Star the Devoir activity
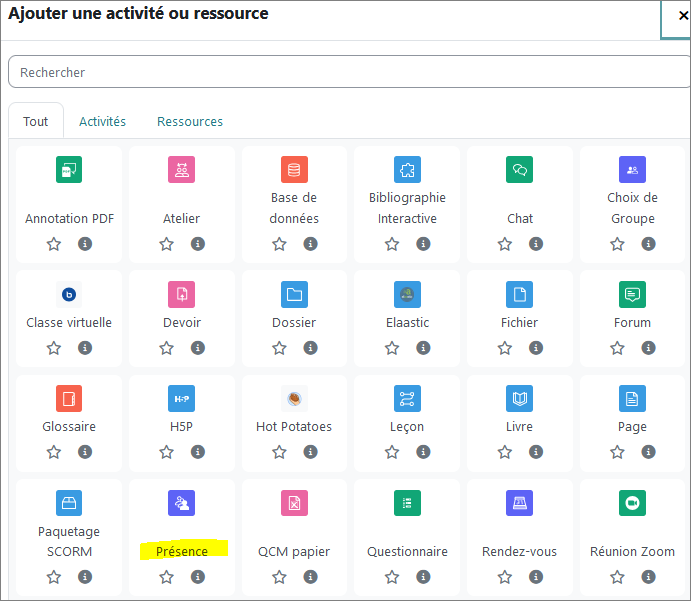Screen dimensions: 691x601 (167, 348)
